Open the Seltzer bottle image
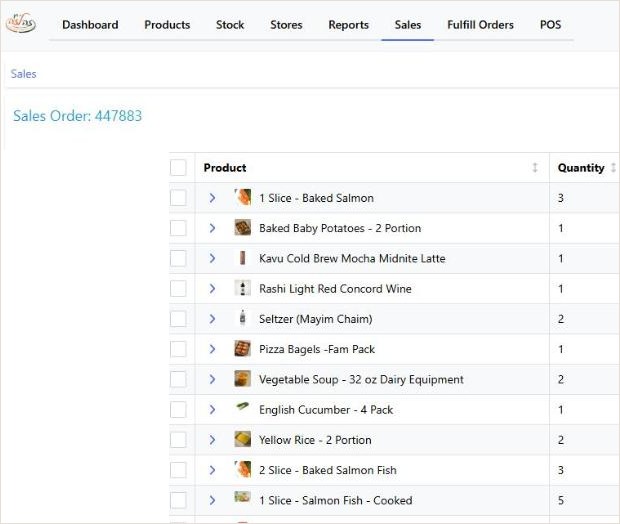Viewport: 620px width, 524px height. pyautogui.click(x=242, y=318)
